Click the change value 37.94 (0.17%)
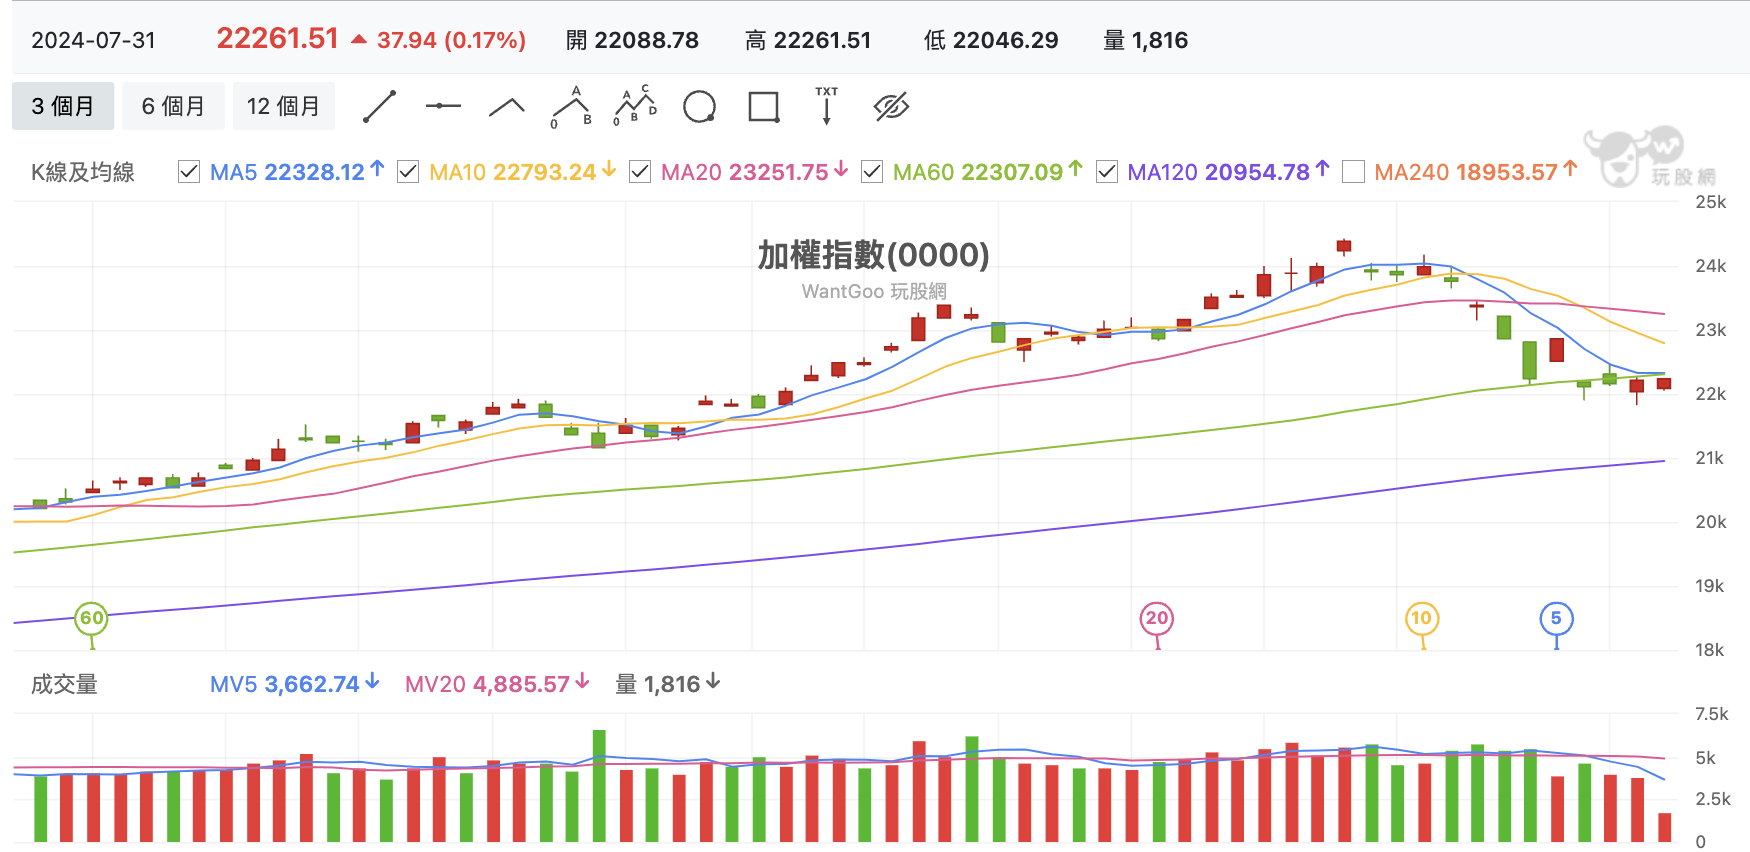 tap(451, 40)
